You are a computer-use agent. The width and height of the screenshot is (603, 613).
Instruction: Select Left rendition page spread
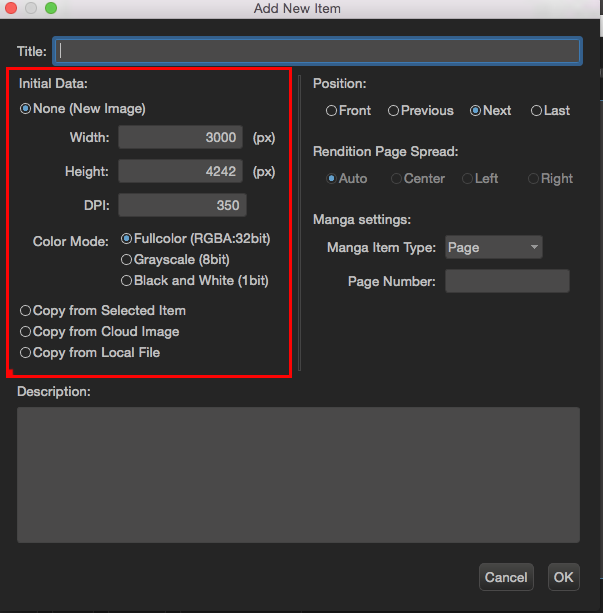point(480,179)
